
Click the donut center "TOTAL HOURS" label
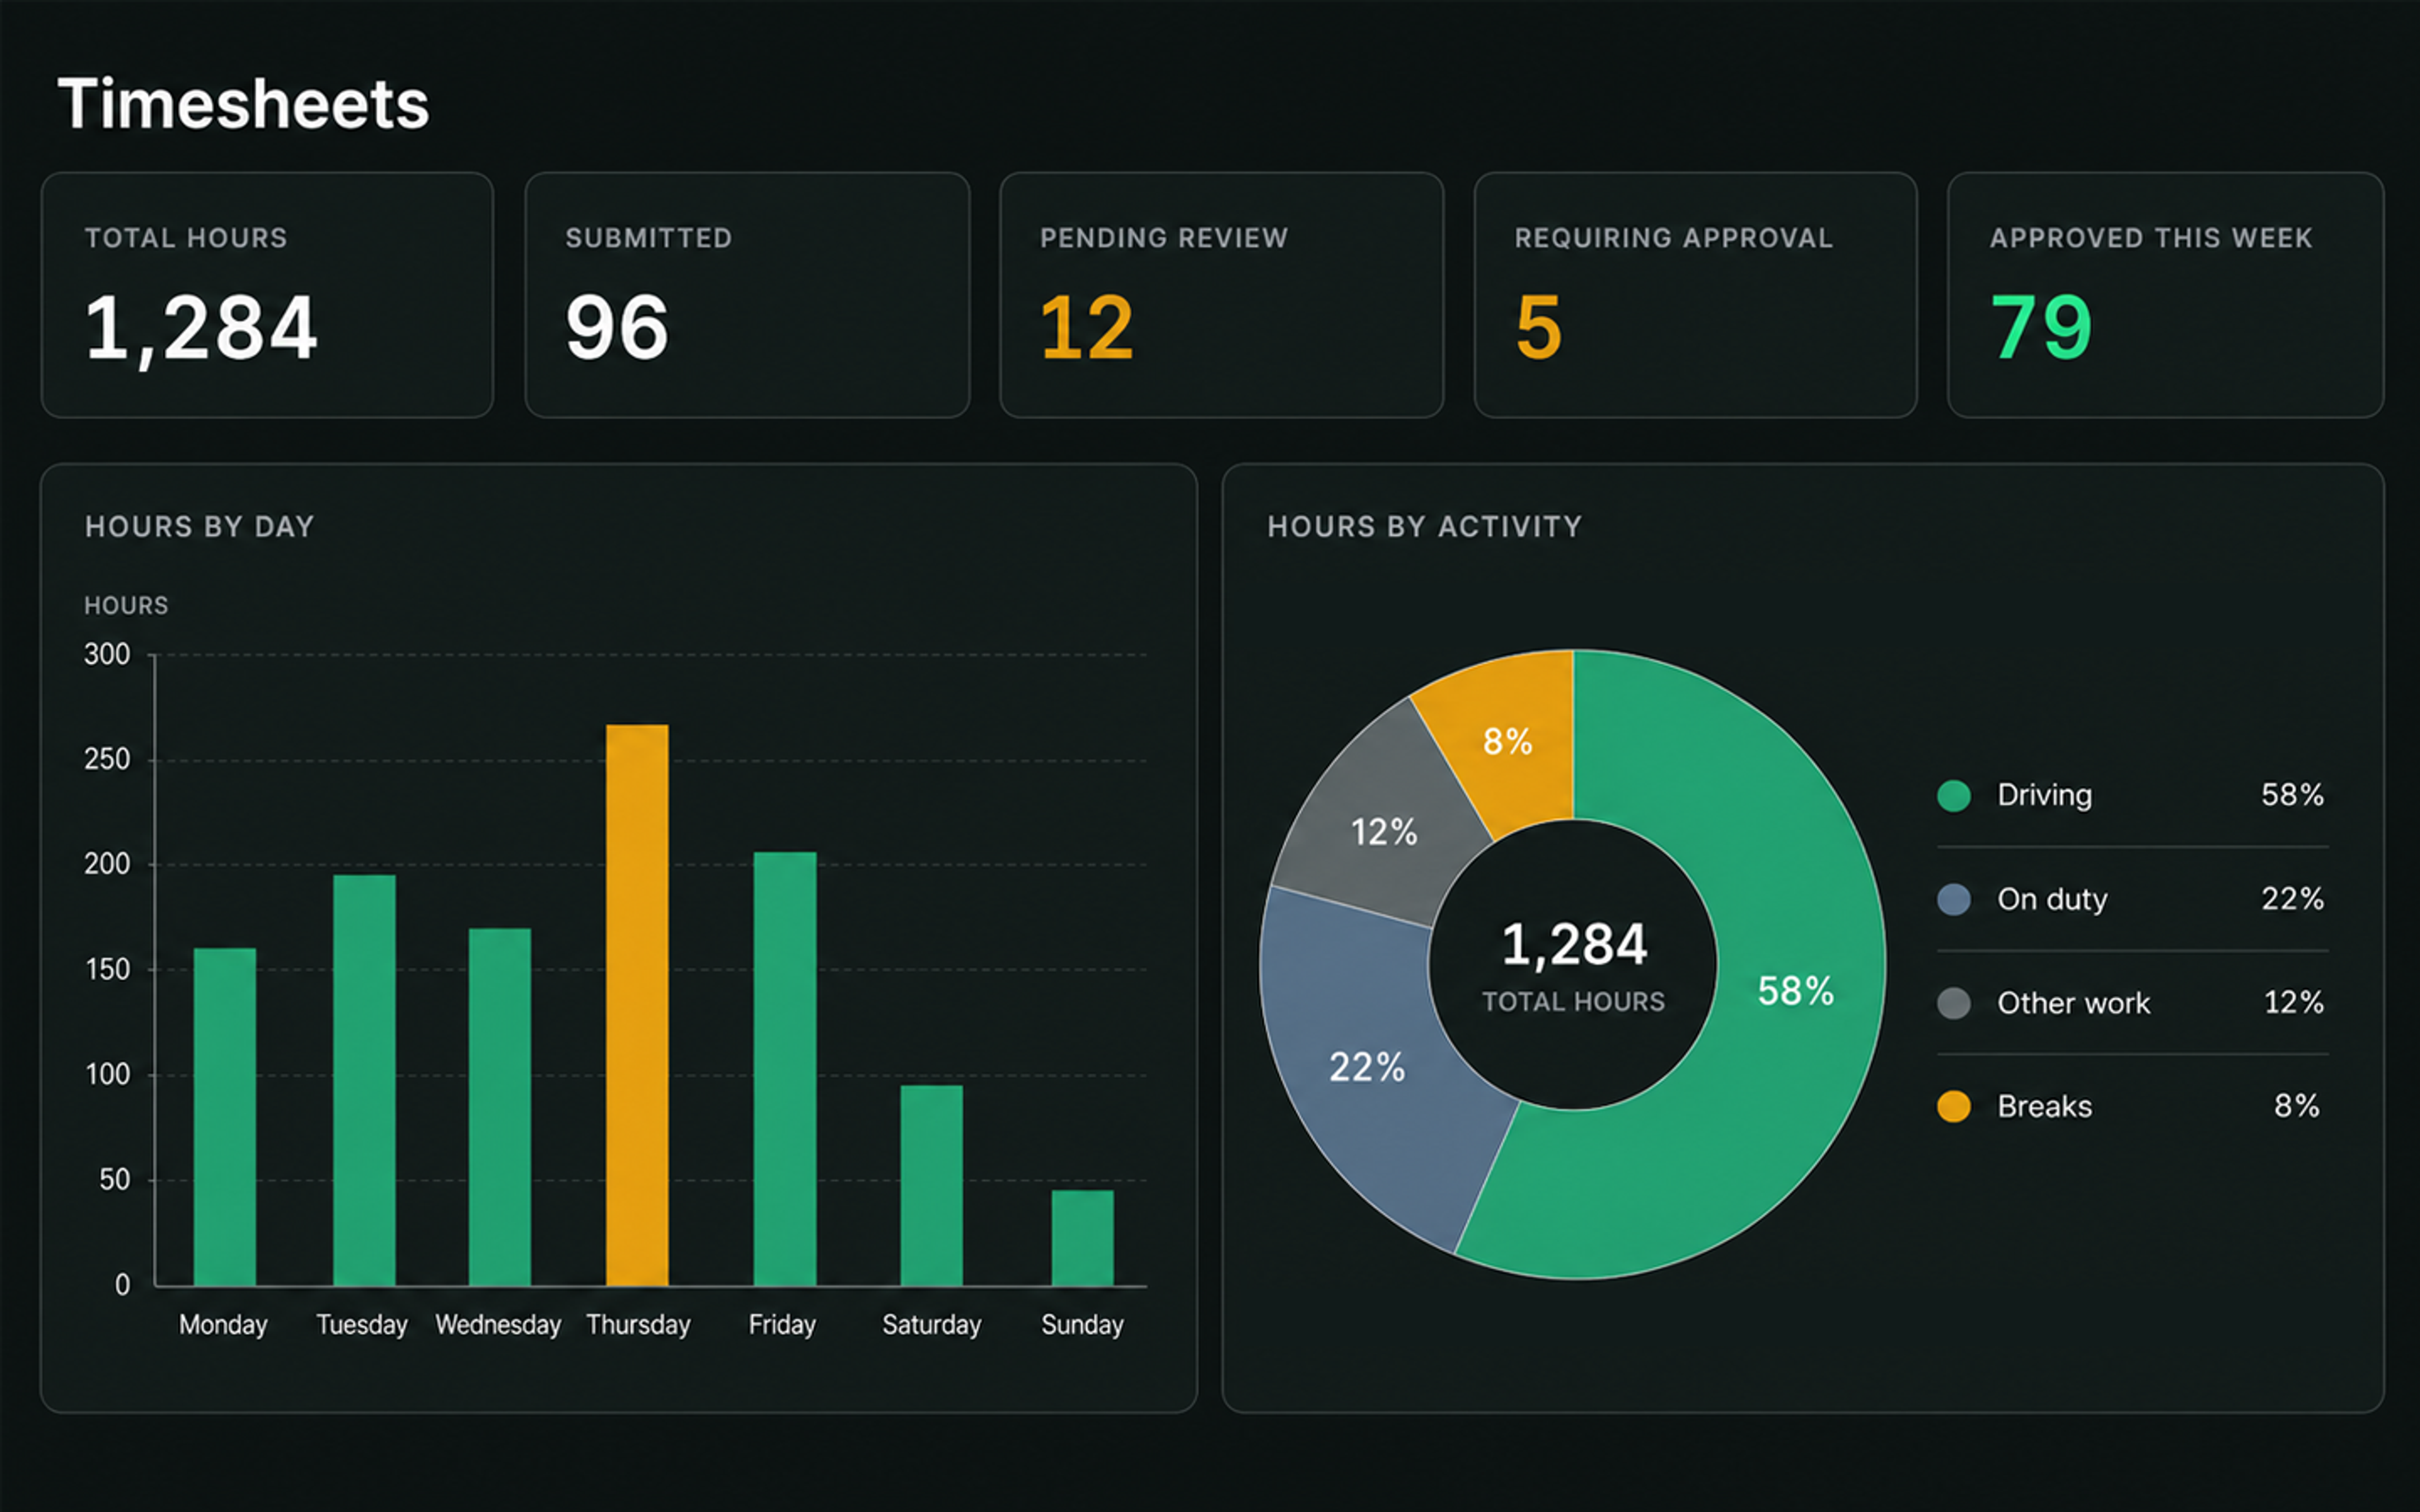pos(1574,1002)
